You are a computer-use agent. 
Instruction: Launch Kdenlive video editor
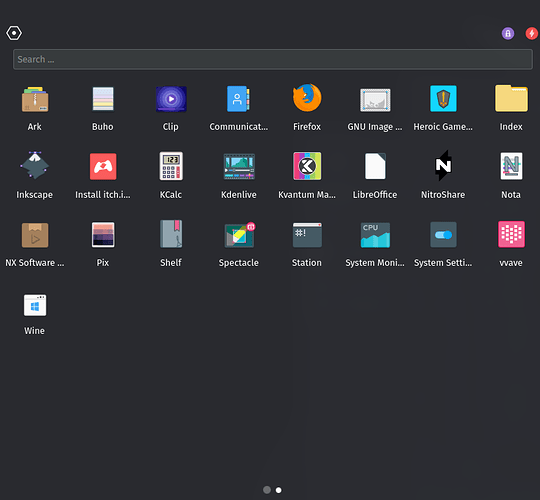[x=239, y=167]
